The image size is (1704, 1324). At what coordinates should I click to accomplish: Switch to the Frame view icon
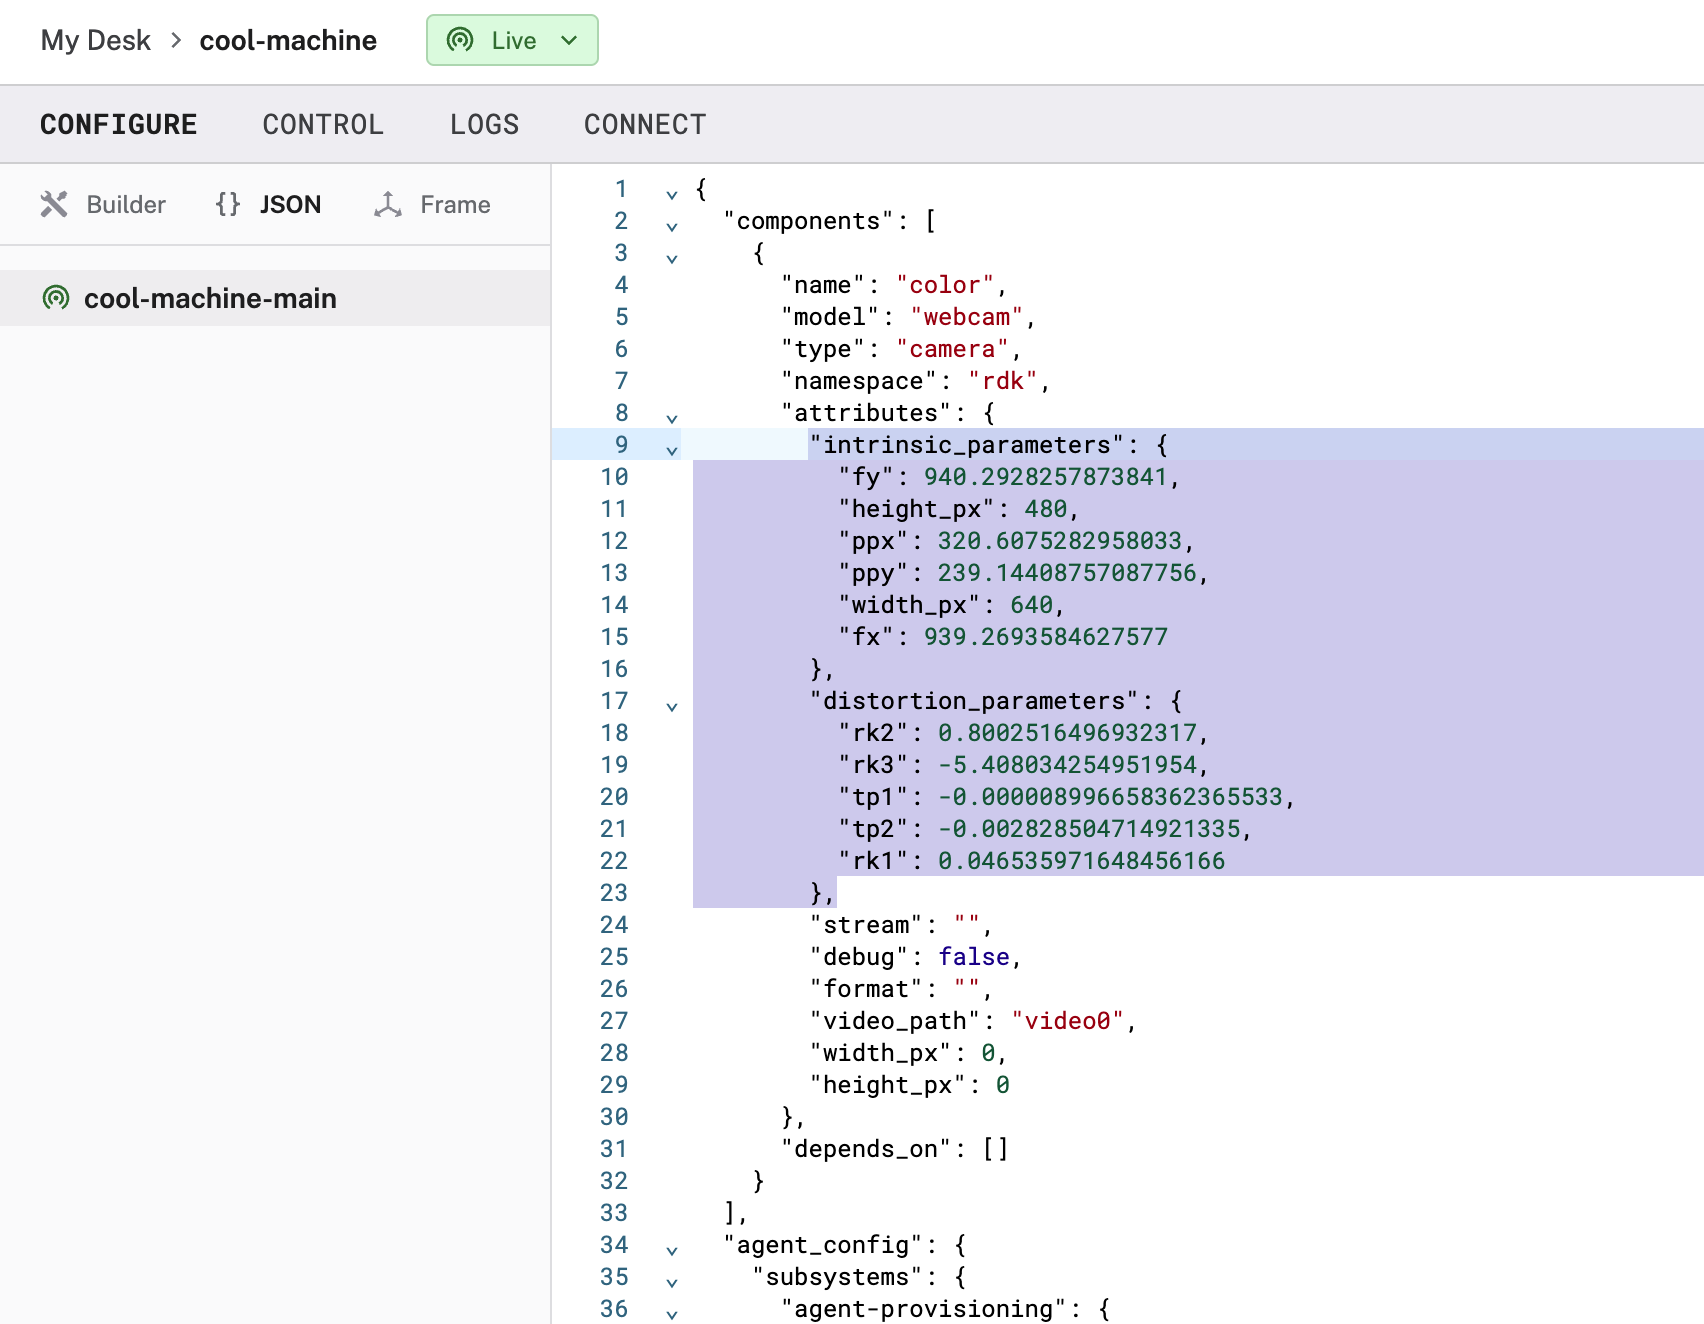pos(390,204)
